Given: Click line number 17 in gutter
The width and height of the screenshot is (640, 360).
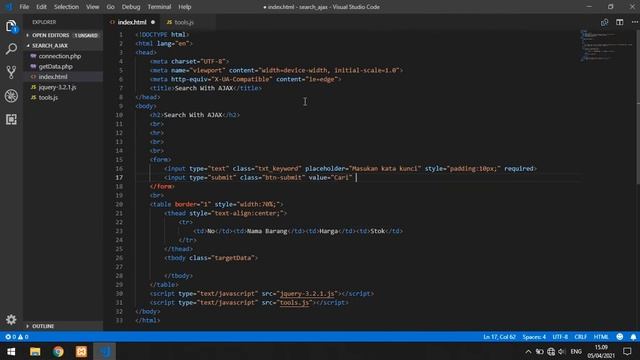Looking at the screenshot, I should tap(119, 178).
